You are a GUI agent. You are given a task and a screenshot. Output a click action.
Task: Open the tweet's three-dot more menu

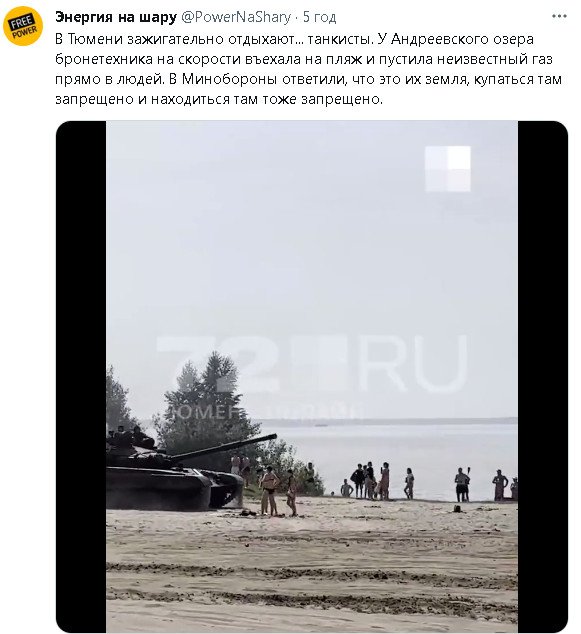point(559,16)
